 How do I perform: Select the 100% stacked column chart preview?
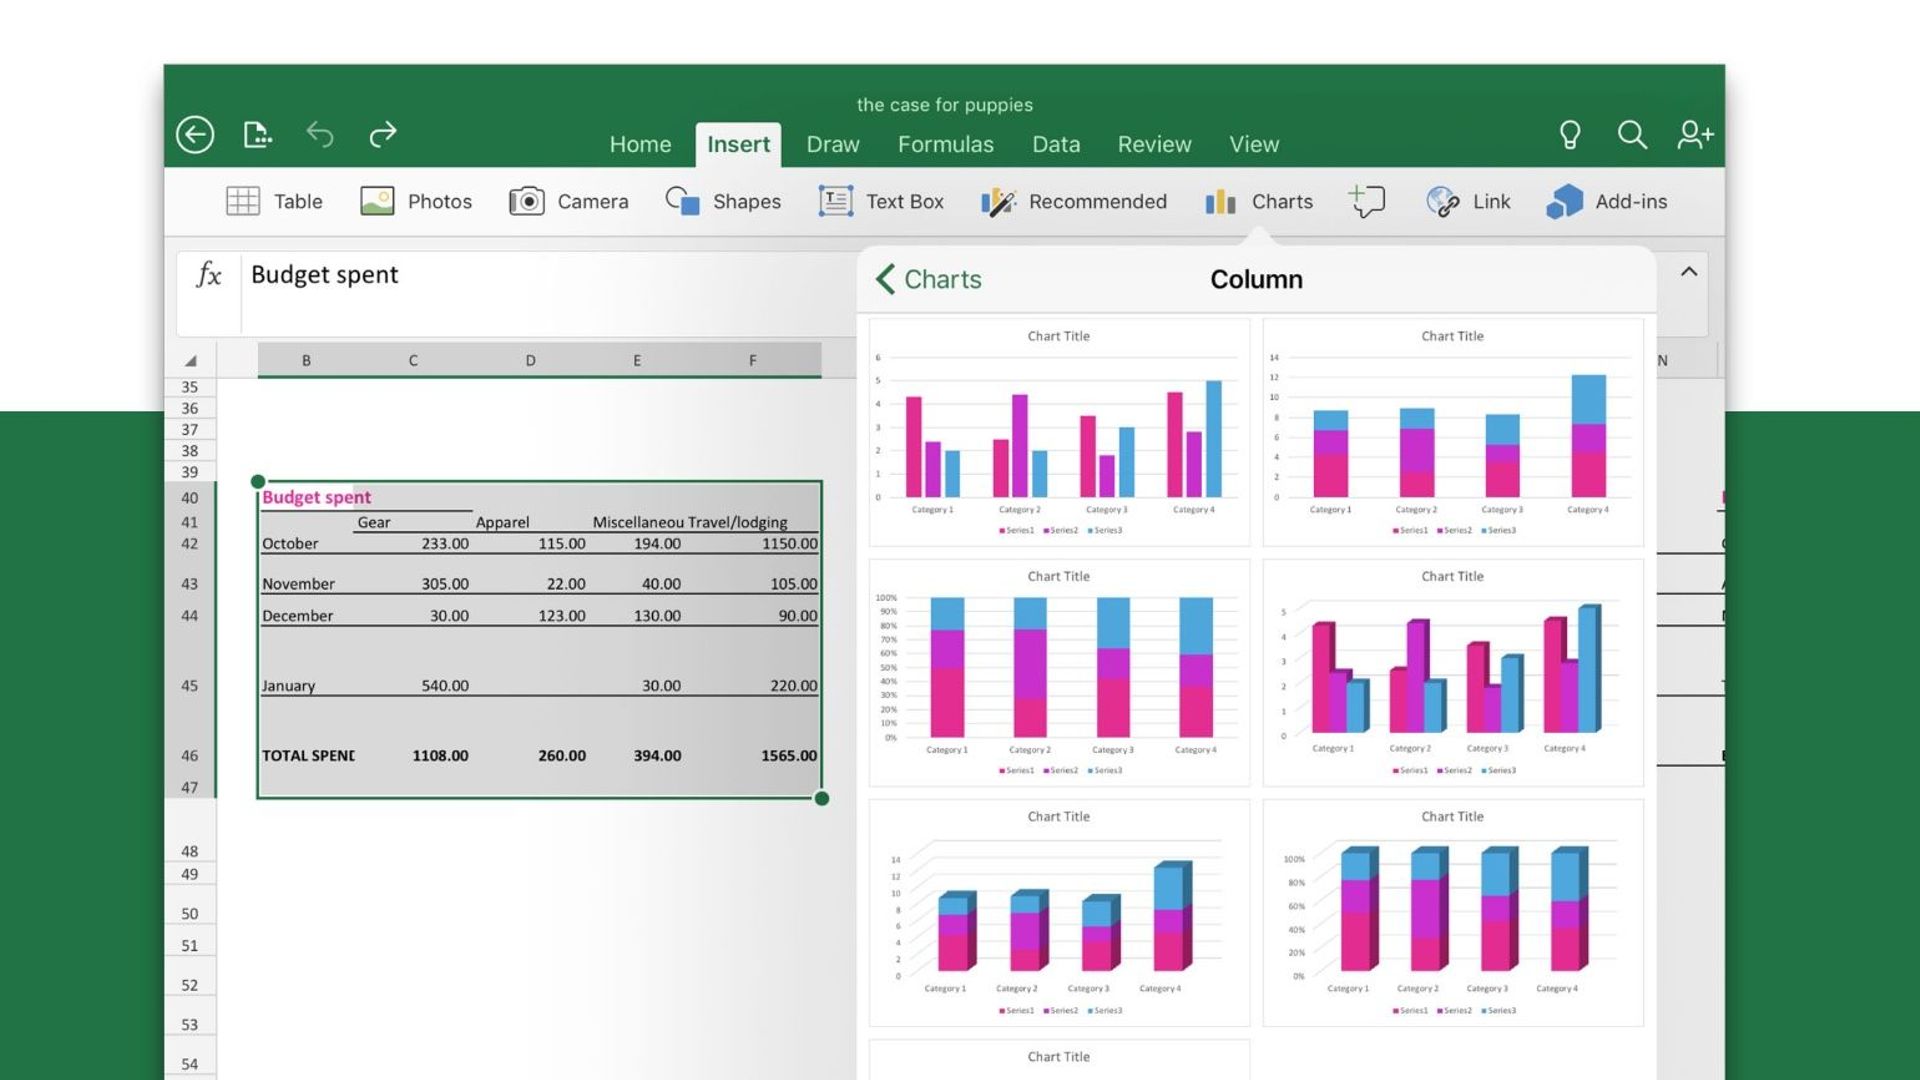pos(1057,672)
